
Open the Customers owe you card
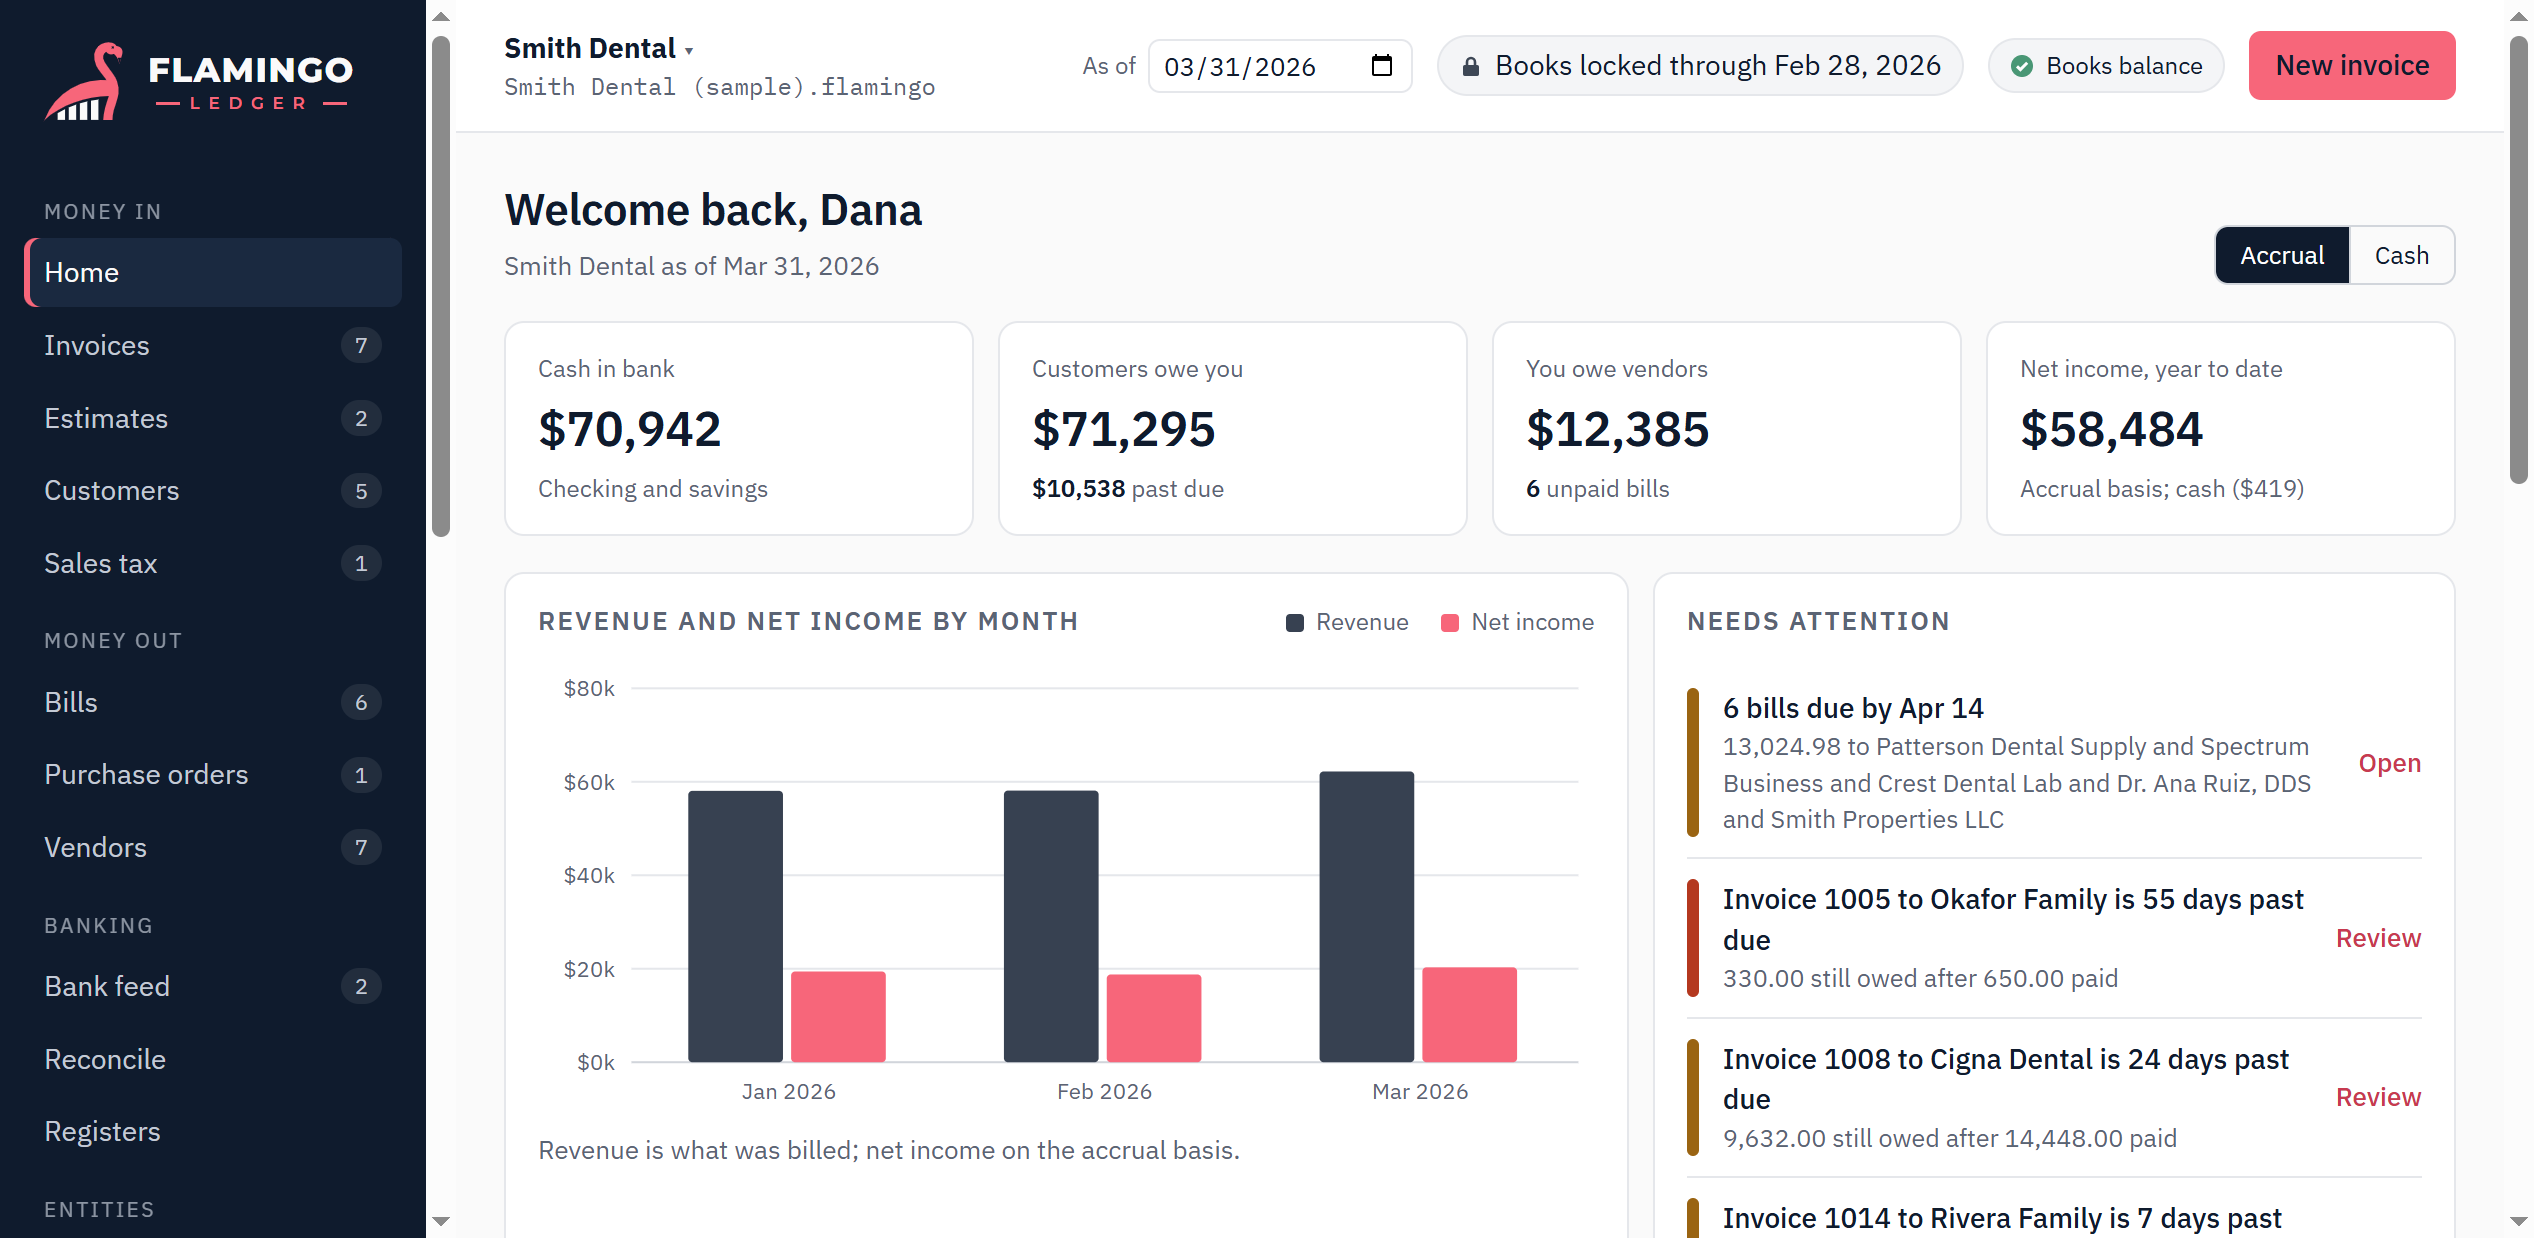[1232, 428]
